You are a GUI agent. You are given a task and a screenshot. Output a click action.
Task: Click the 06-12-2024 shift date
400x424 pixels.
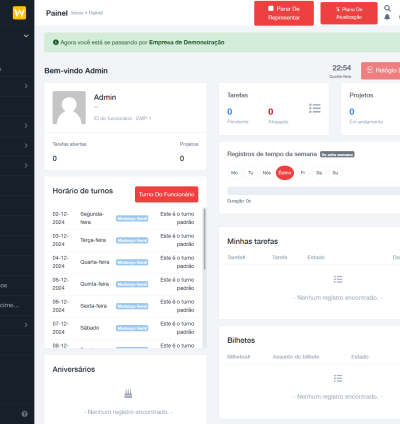[61, 306]
